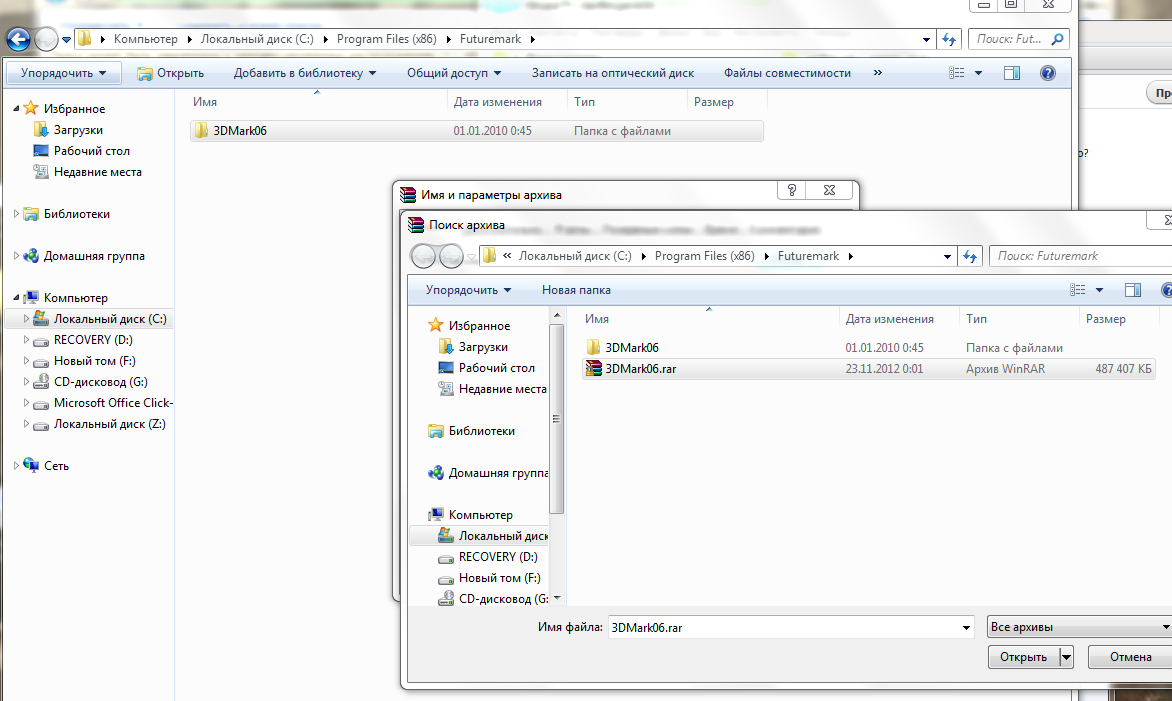Open the Explorer help icon

coord(1048,72)
